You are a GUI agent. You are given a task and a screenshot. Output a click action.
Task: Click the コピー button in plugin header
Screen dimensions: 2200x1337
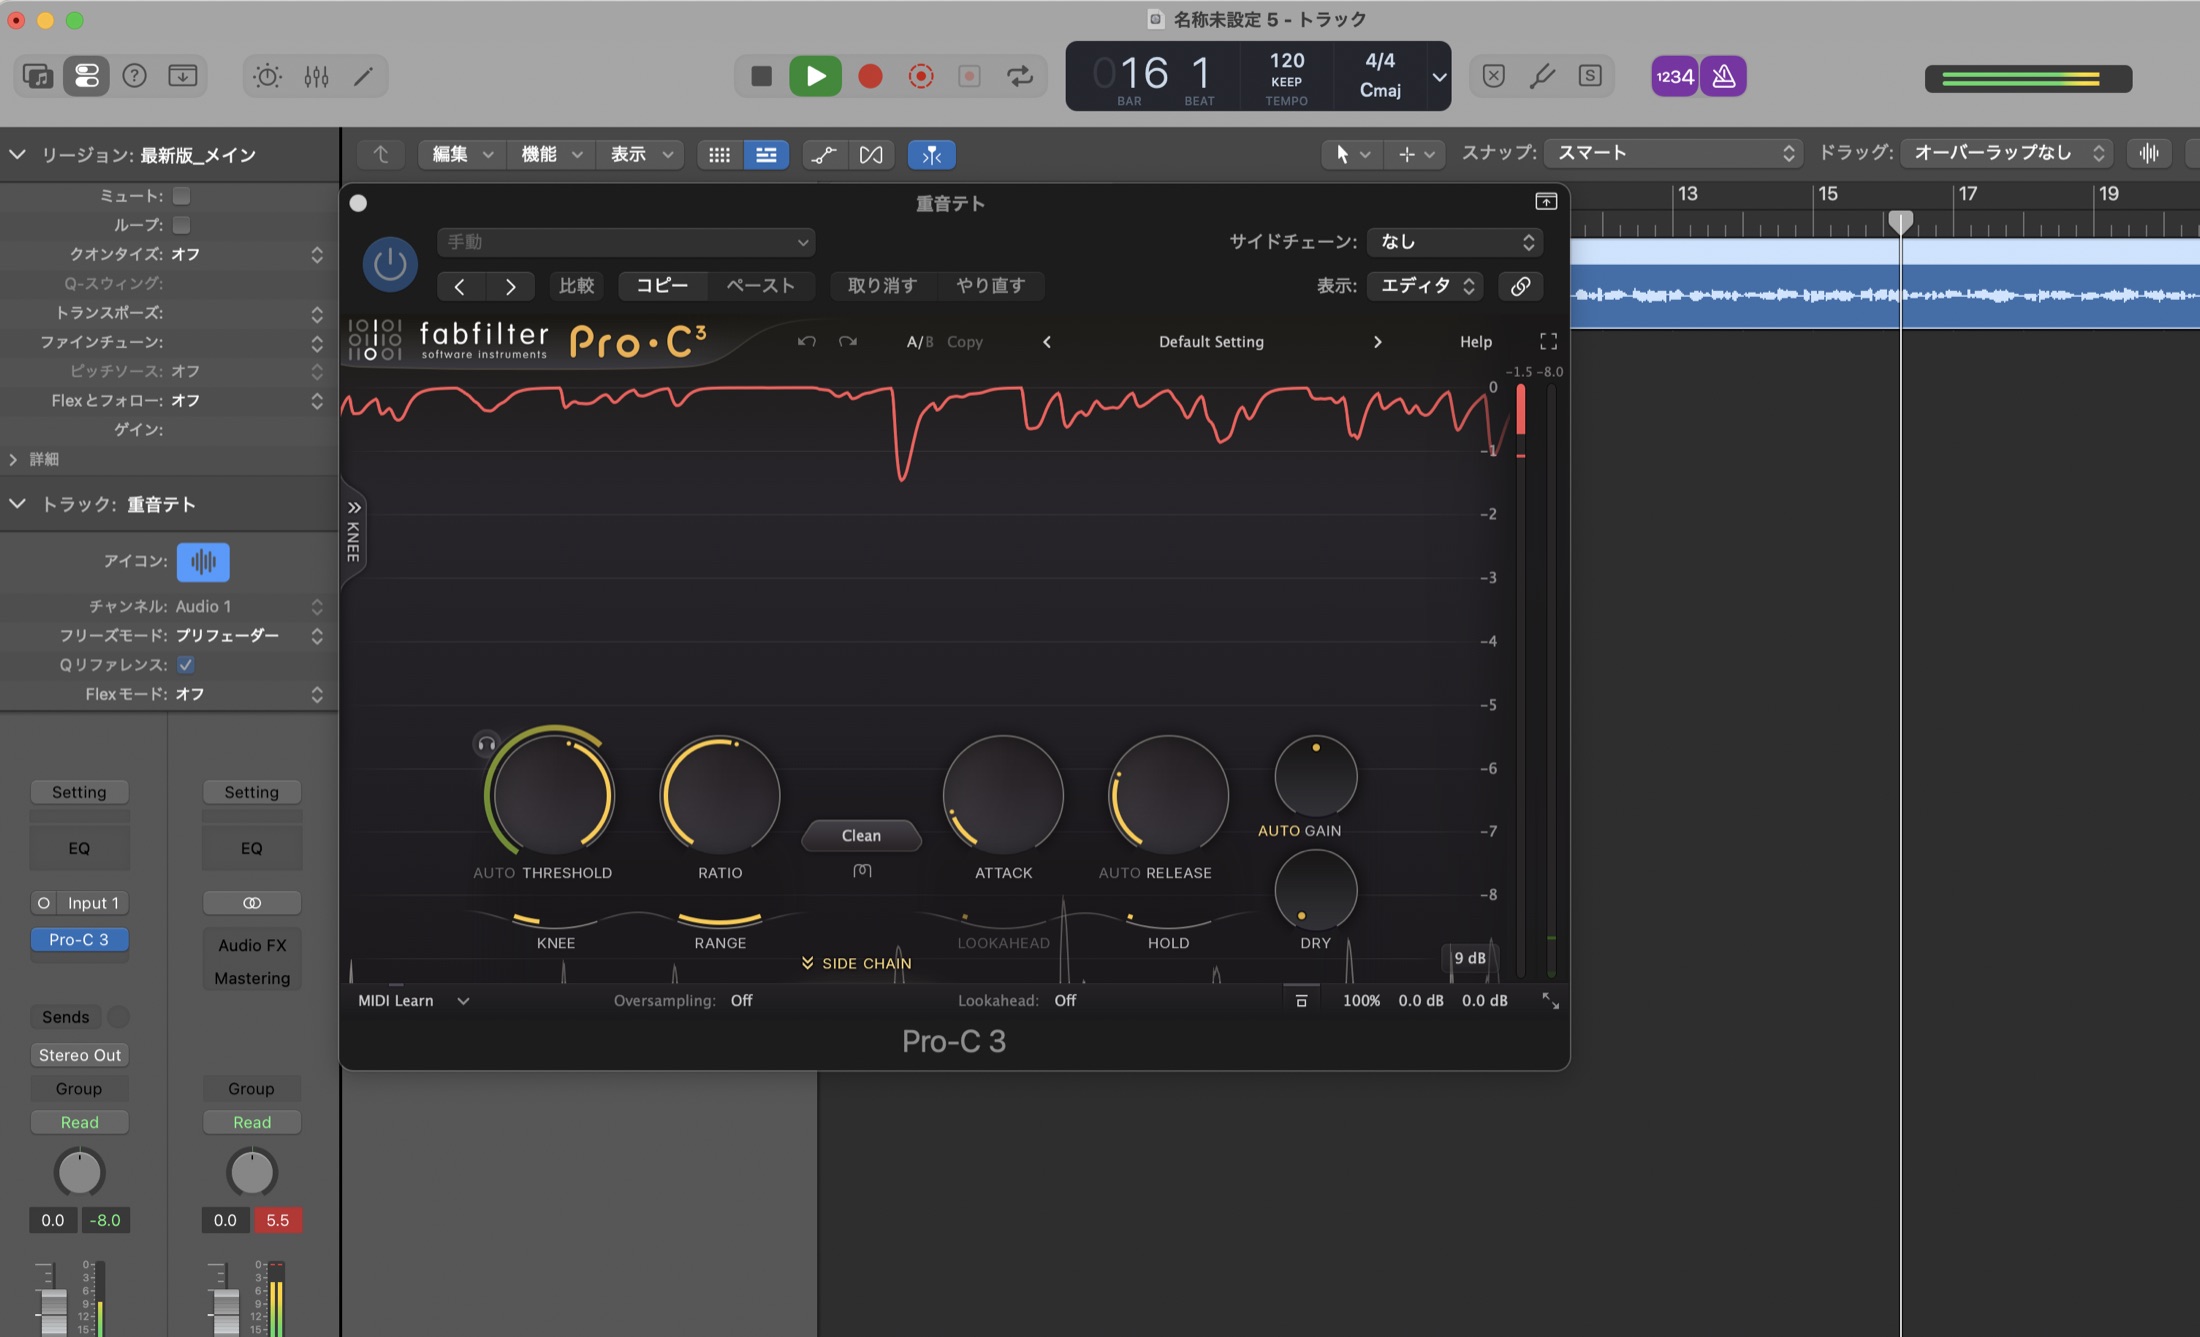pos(662,286)
